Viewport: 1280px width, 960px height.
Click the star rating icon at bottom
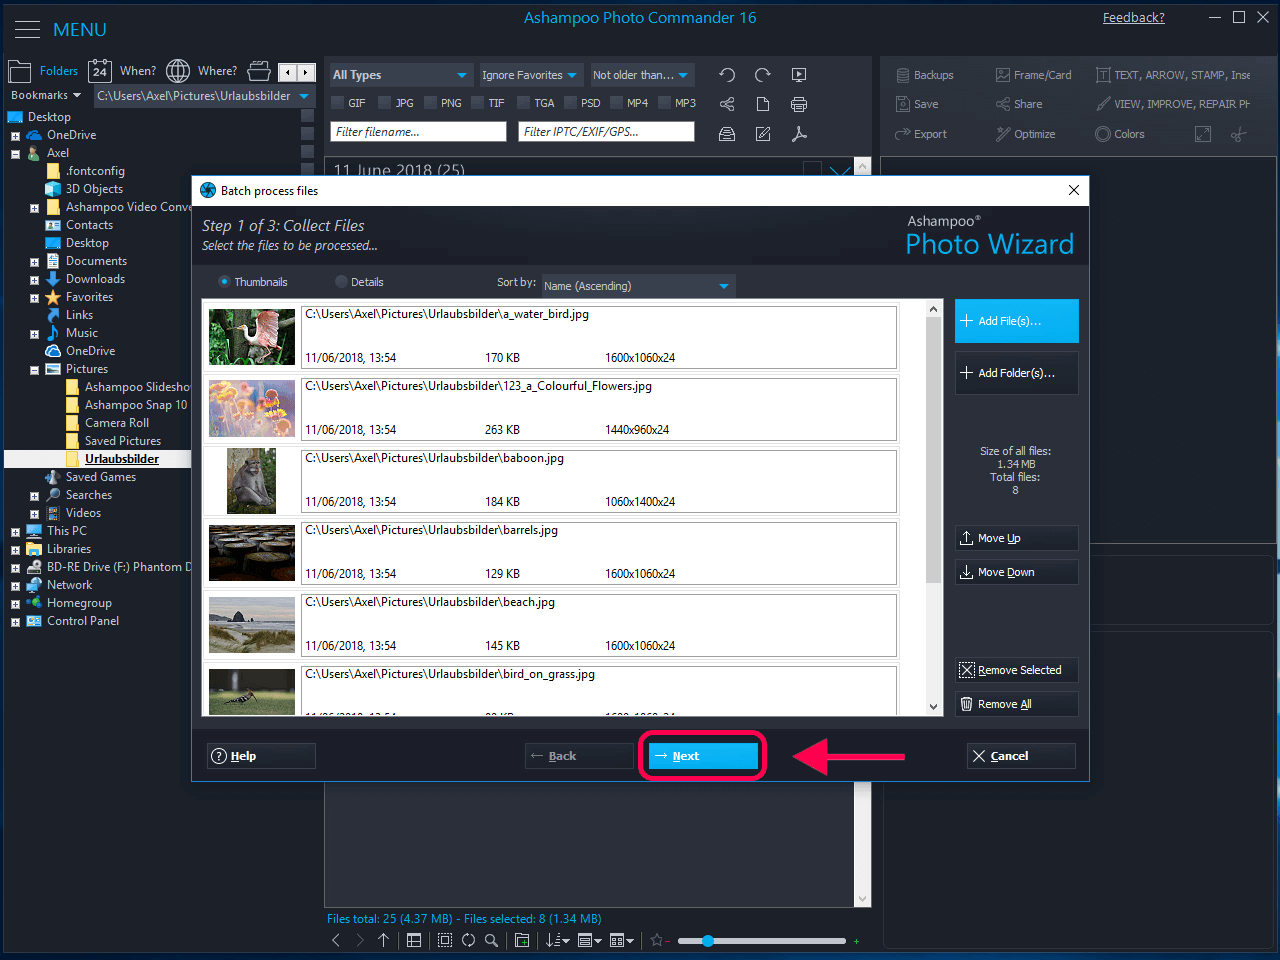pos(657,940)
